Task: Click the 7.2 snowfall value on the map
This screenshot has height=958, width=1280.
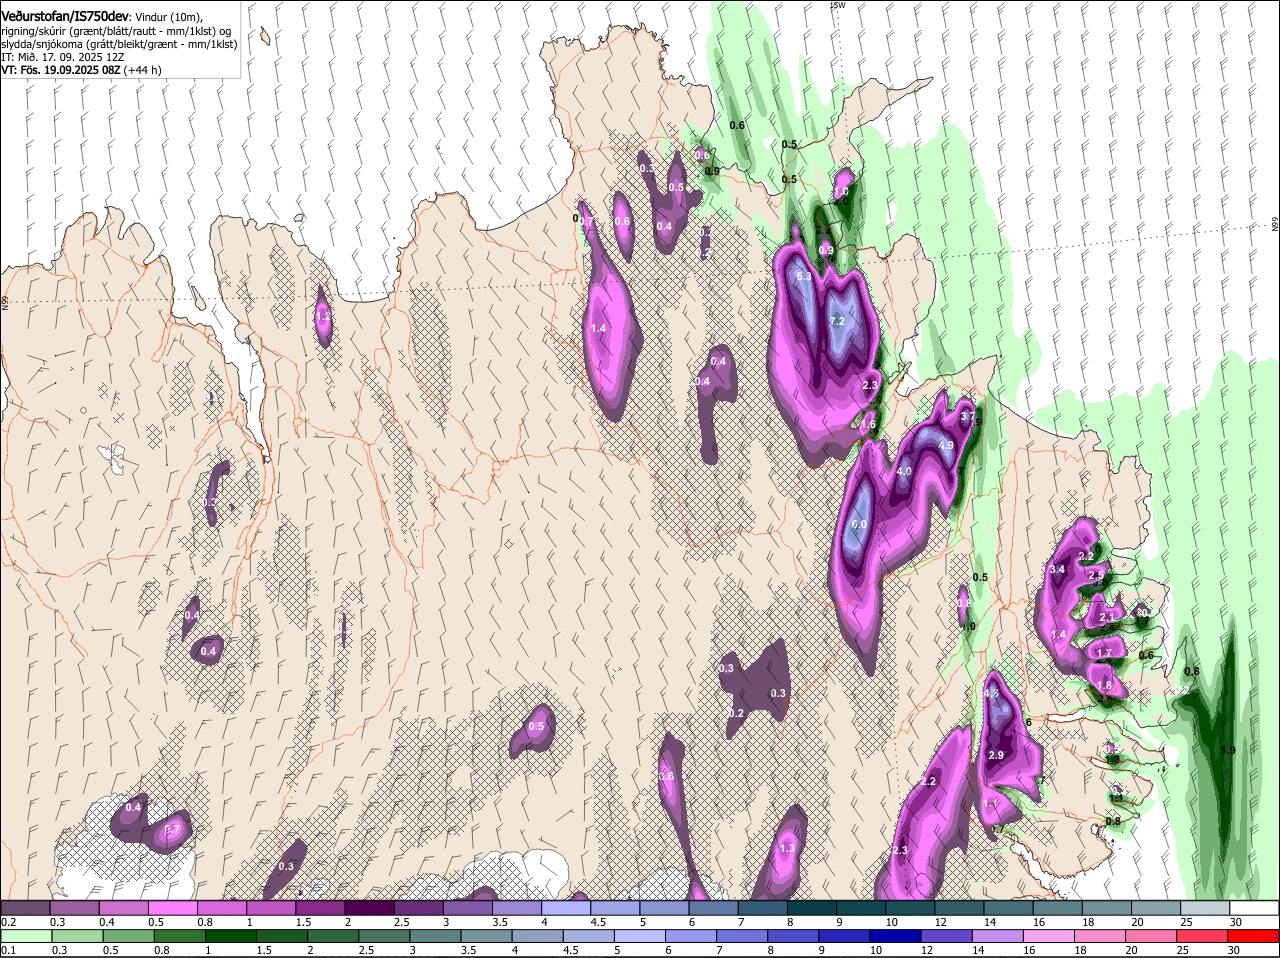Action: (x=838, y=321)
